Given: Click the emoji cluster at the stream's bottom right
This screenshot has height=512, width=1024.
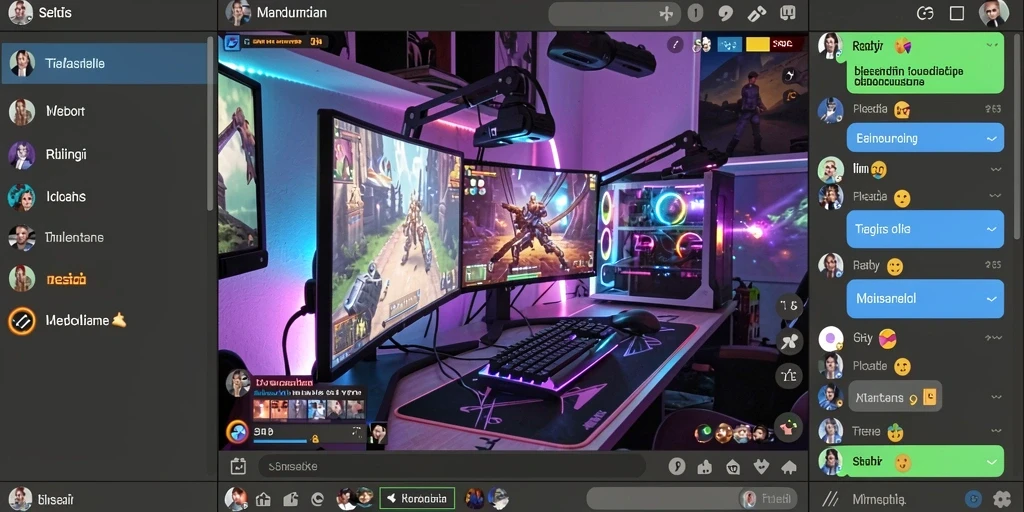Looking at the screenshot, I should click(733, 432).
